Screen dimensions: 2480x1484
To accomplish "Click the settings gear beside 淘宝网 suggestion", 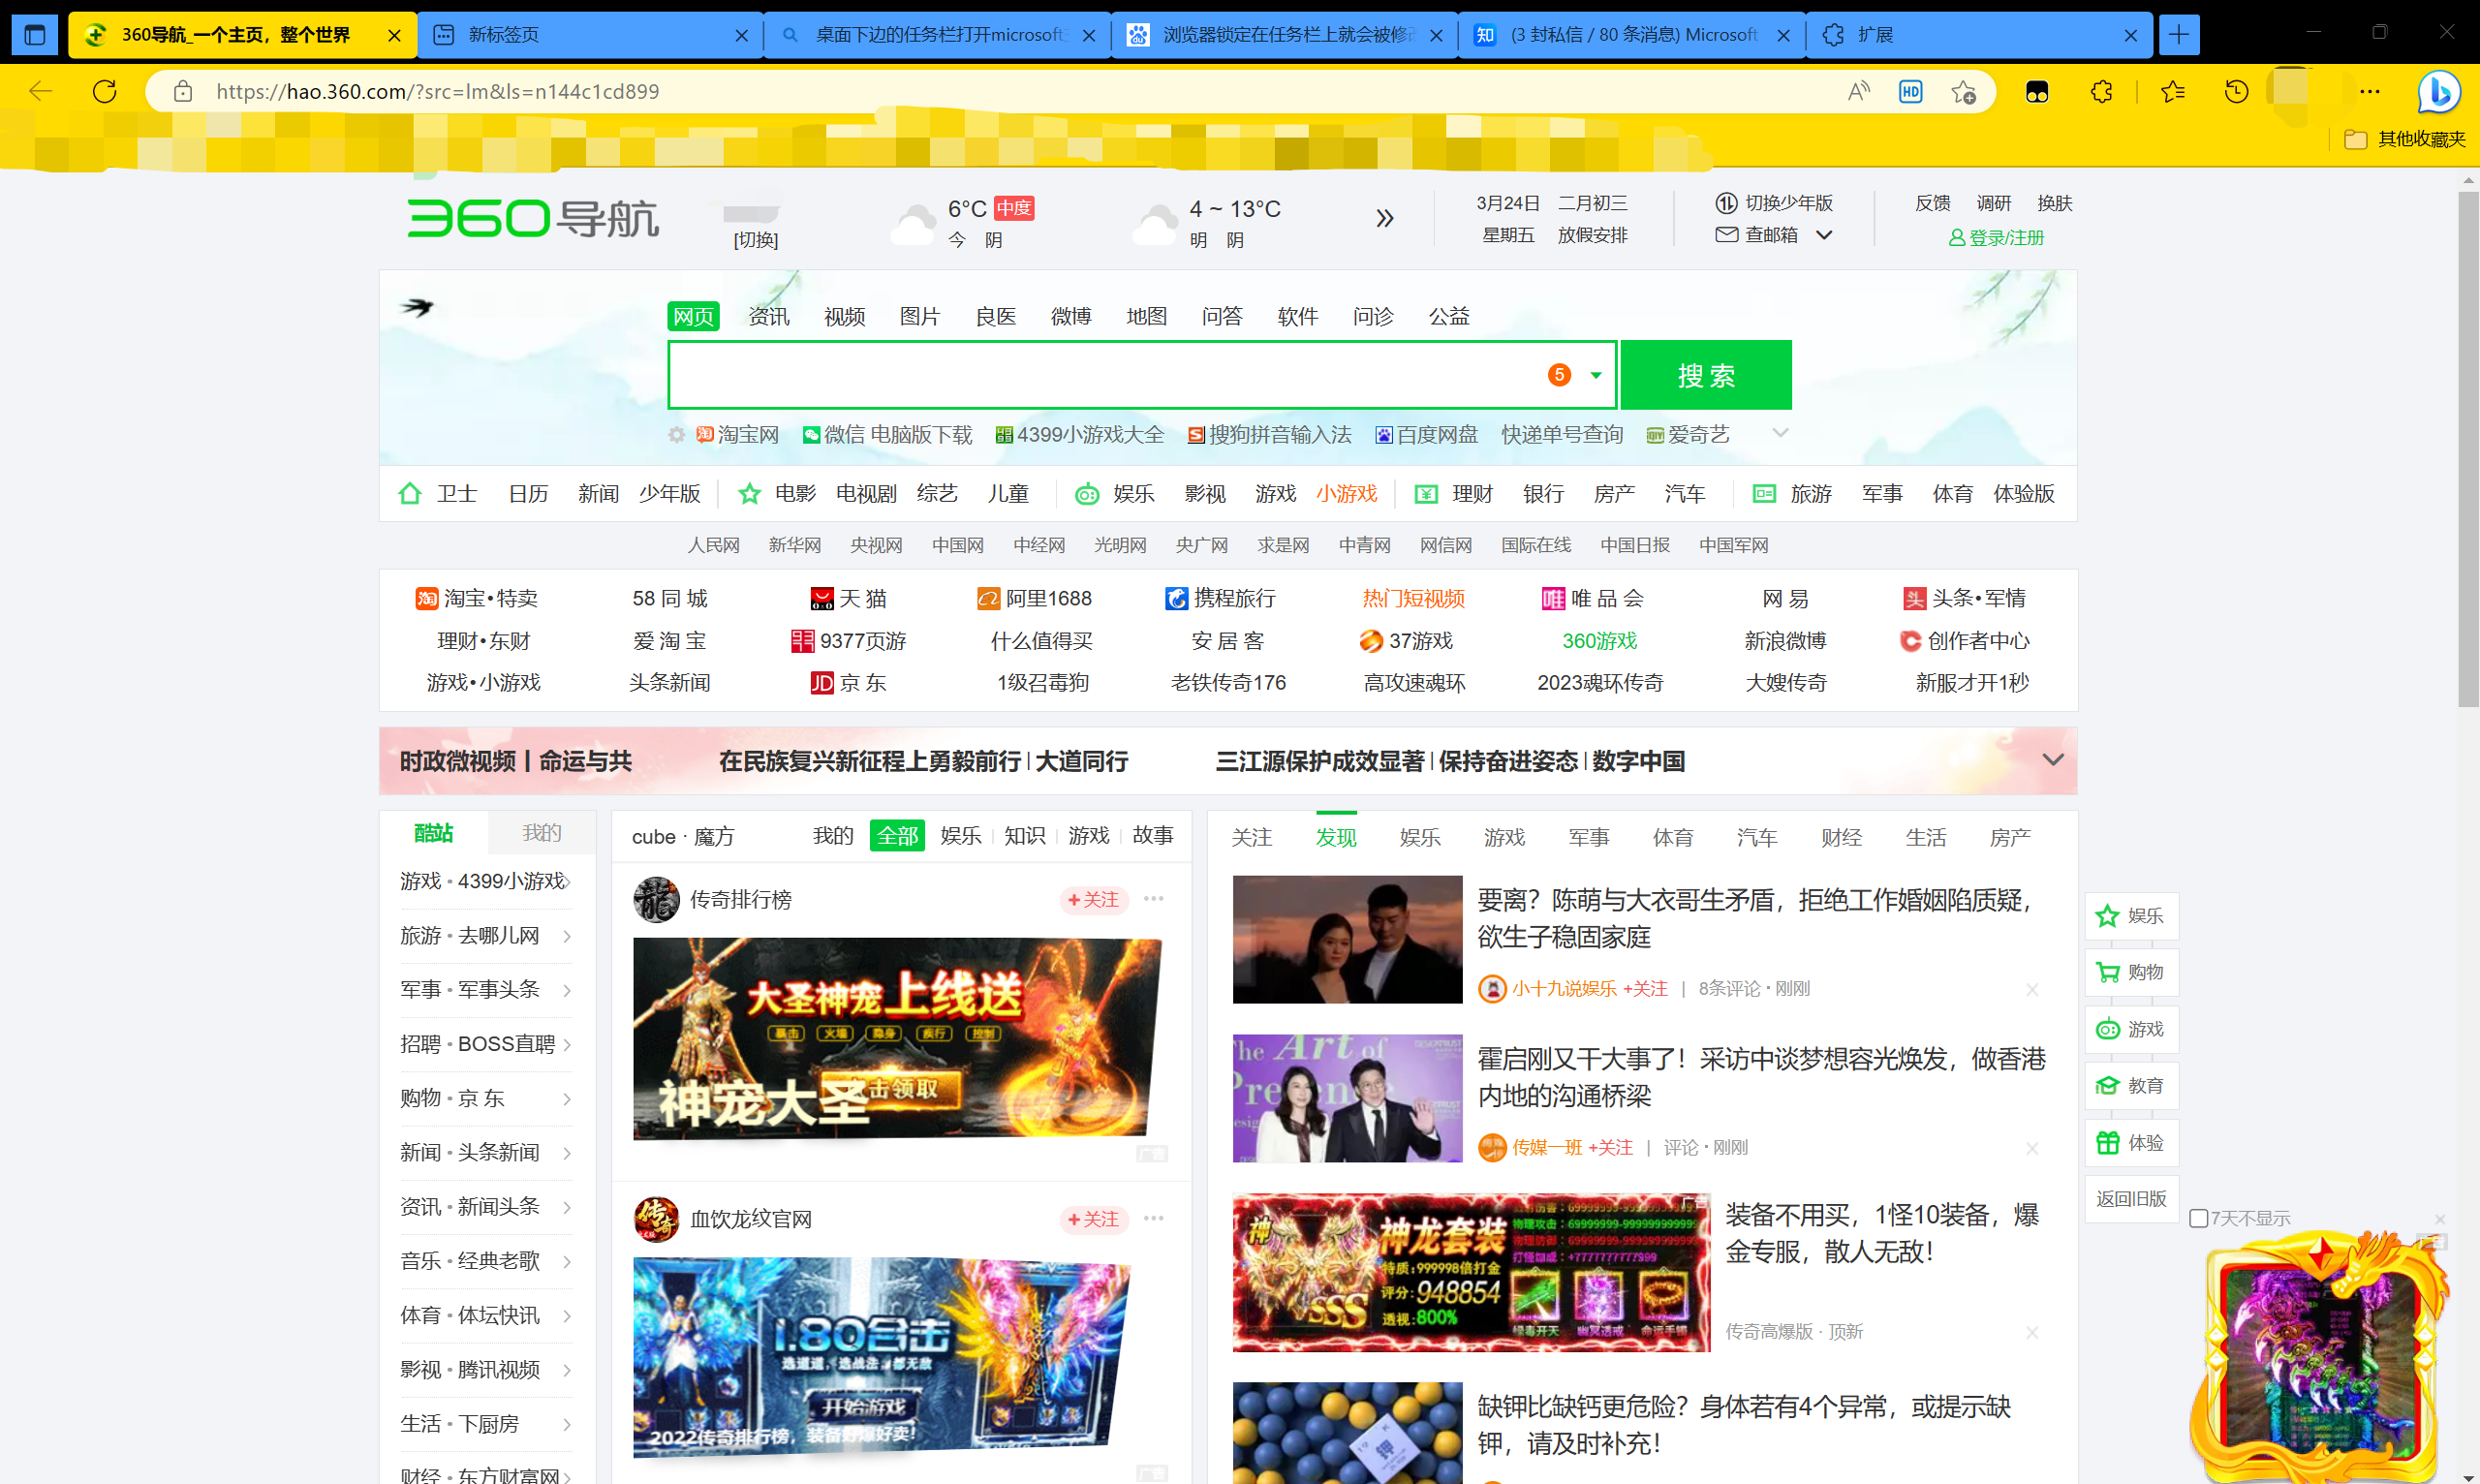I will point(677,435).
